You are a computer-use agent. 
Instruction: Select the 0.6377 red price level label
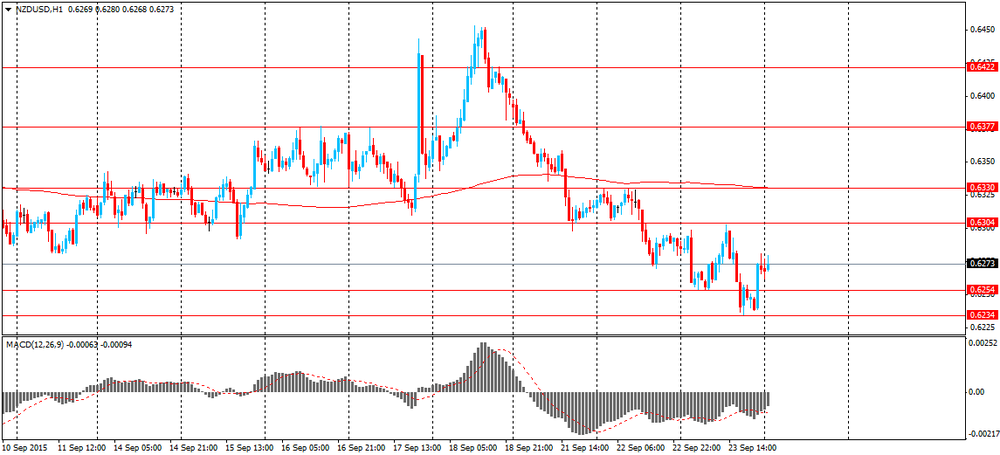coord(980,127)
